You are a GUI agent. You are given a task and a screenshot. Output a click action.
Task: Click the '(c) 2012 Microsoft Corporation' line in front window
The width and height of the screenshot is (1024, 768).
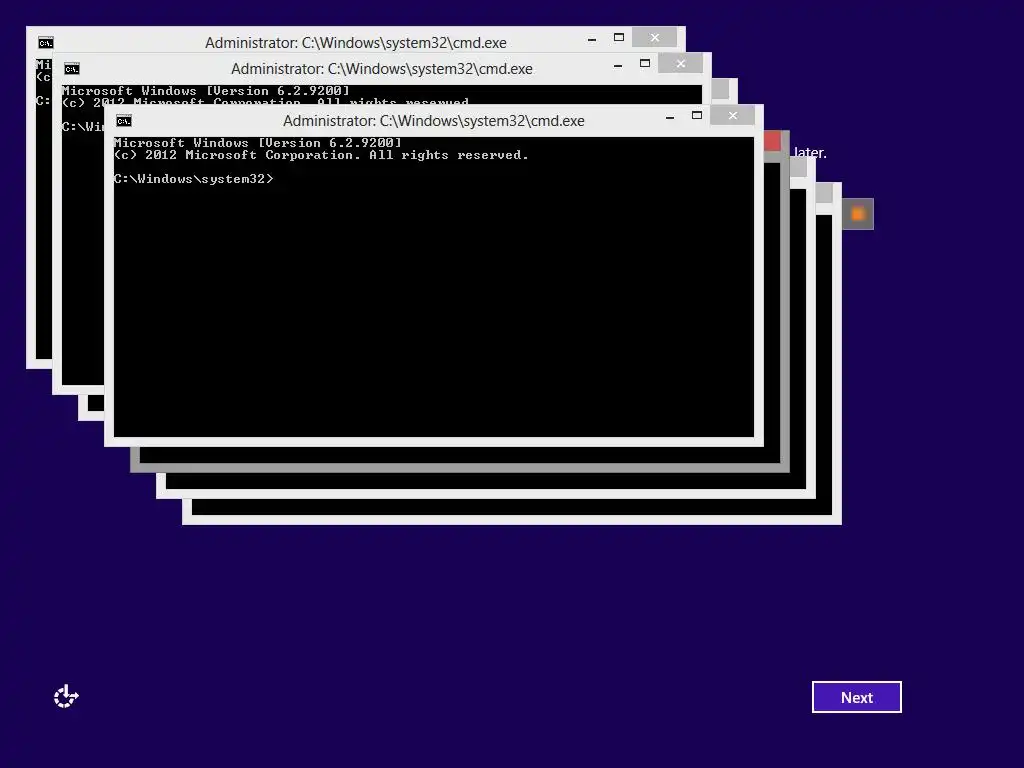pos(321,155)
